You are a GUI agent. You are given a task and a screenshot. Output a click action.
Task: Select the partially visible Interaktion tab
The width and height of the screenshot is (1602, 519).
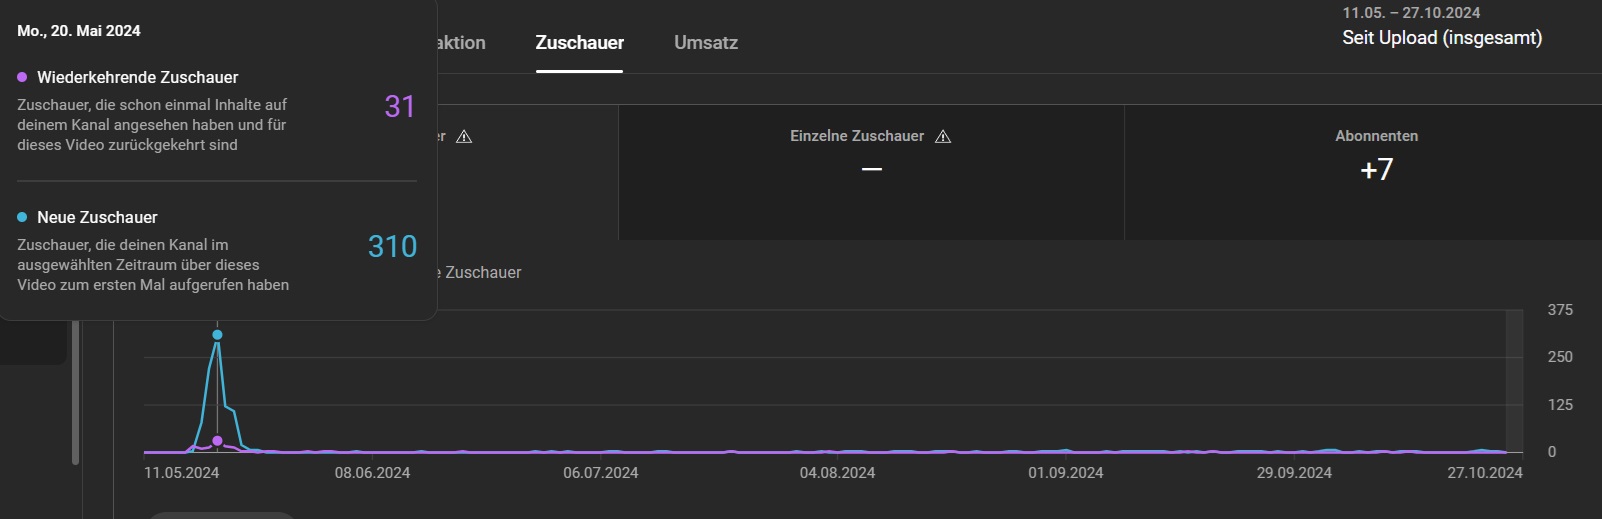coord(461,43)
